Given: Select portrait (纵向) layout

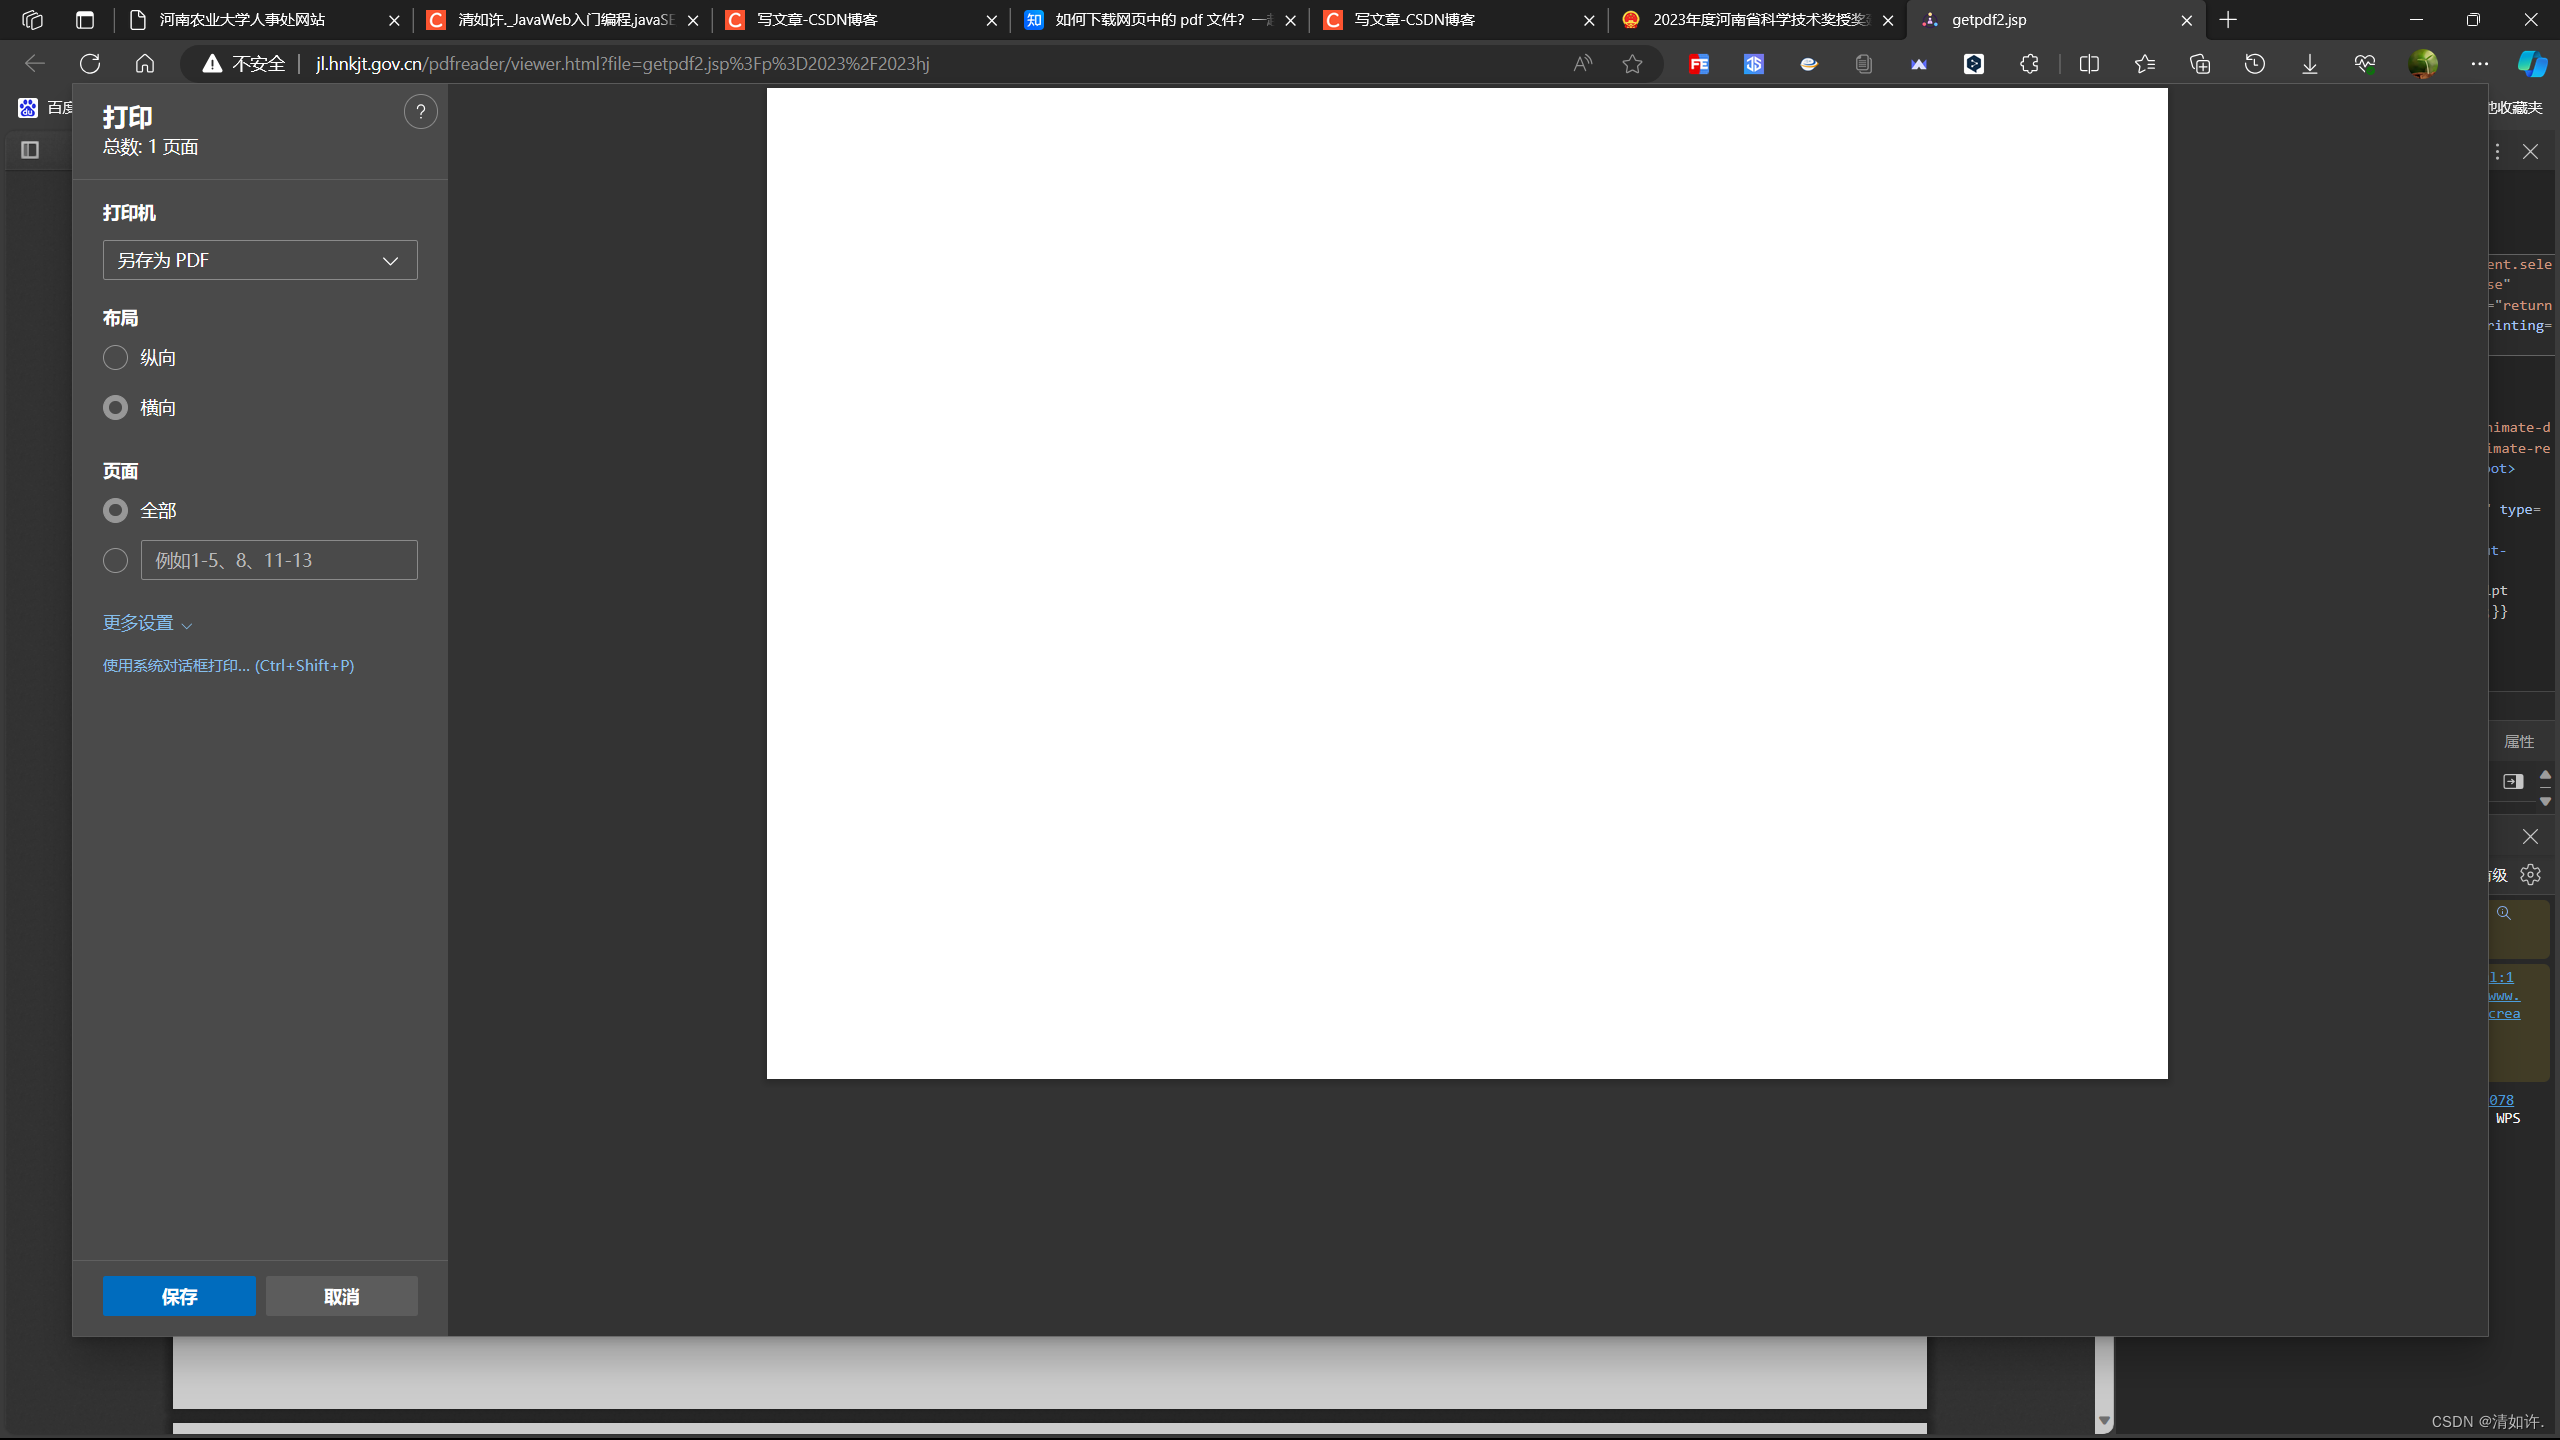Looking at the screenshot, I should [x=116, y=358].
